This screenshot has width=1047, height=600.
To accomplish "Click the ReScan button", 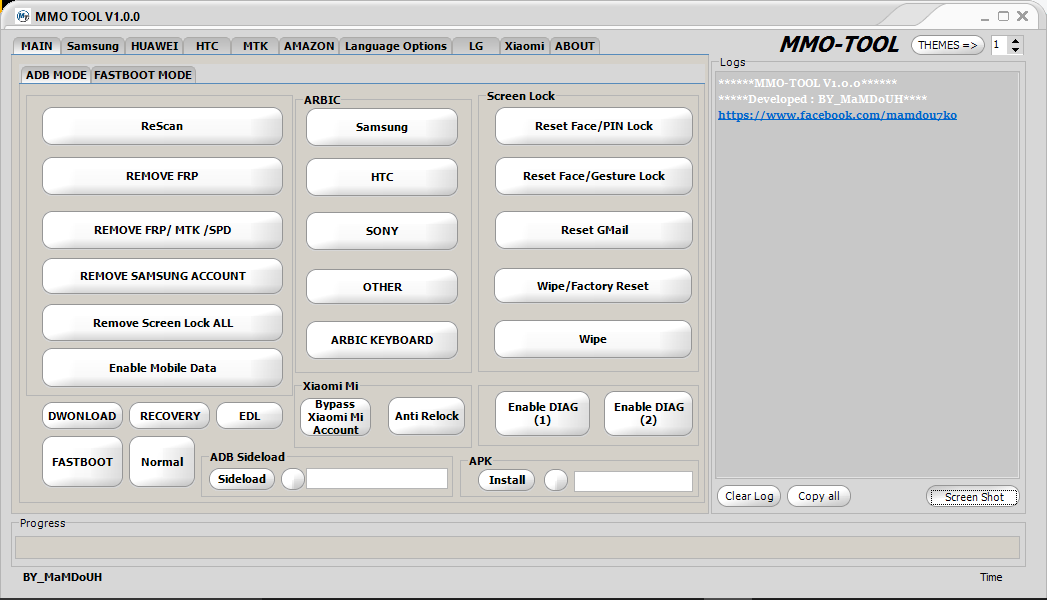I will click(x=162, y=126).
